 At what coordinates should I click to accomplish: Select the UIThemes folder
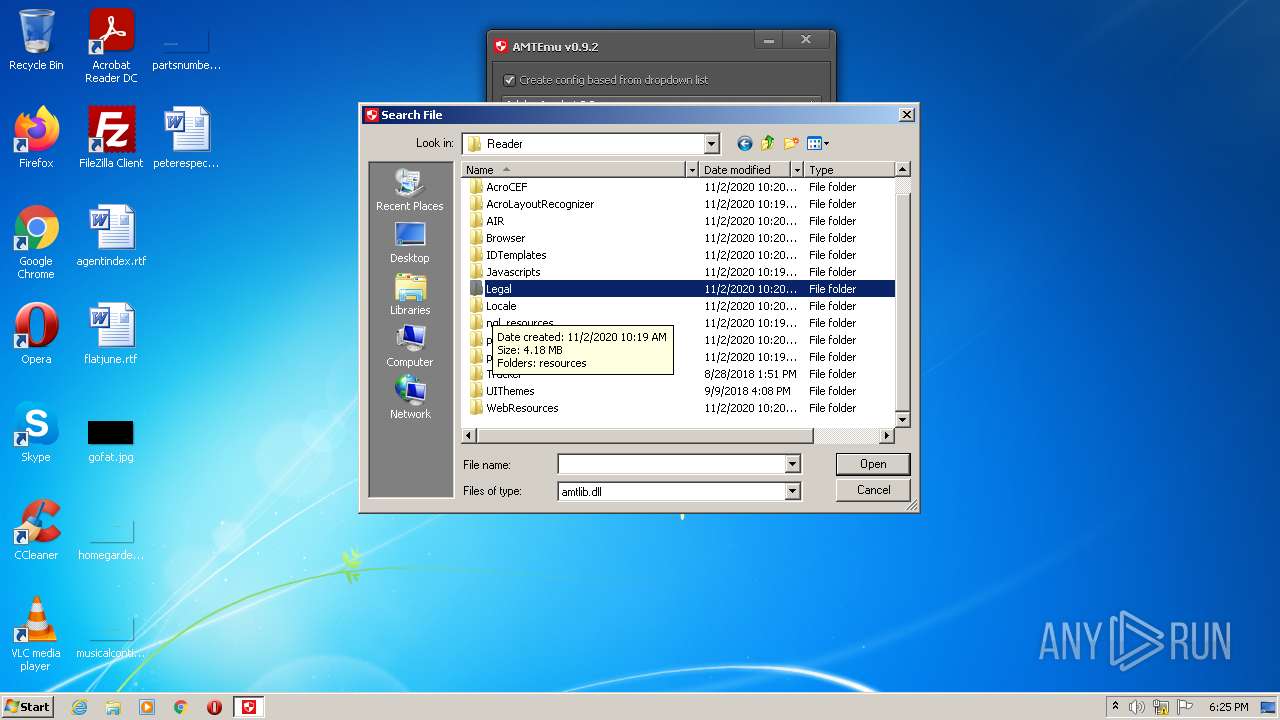[x=510, y=391]
